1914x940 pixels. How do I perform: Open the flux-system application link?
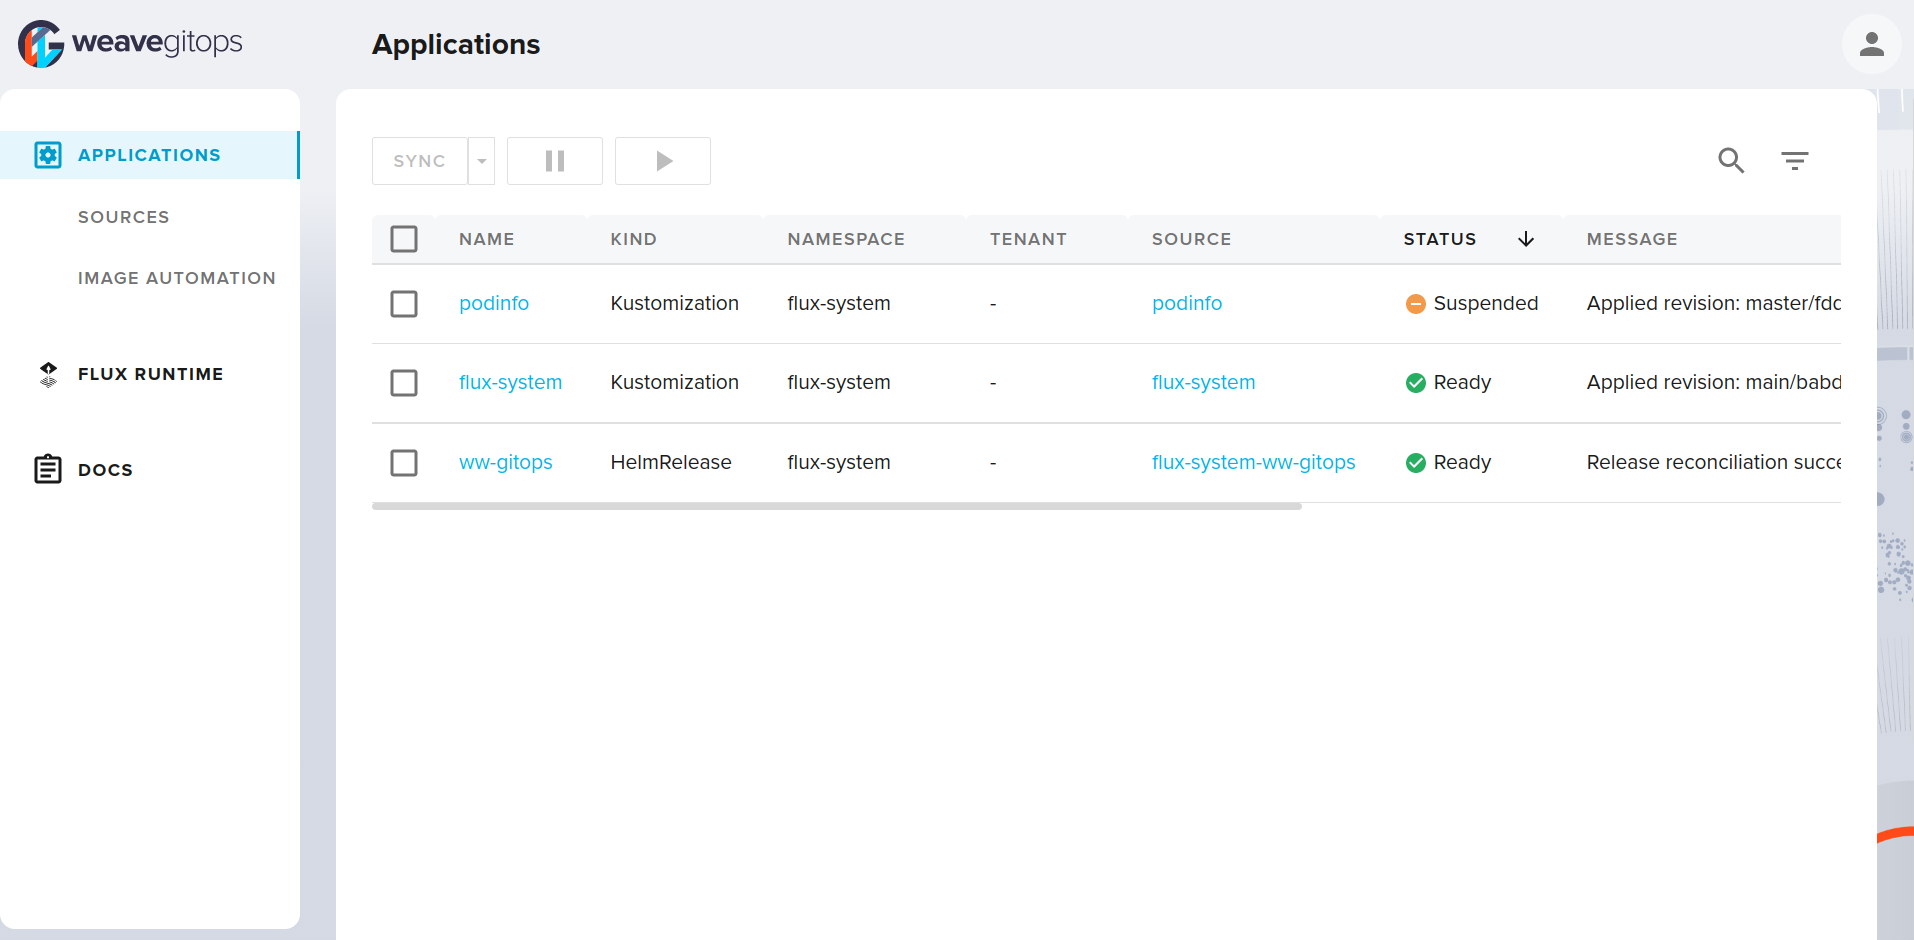tap(510, 382)
